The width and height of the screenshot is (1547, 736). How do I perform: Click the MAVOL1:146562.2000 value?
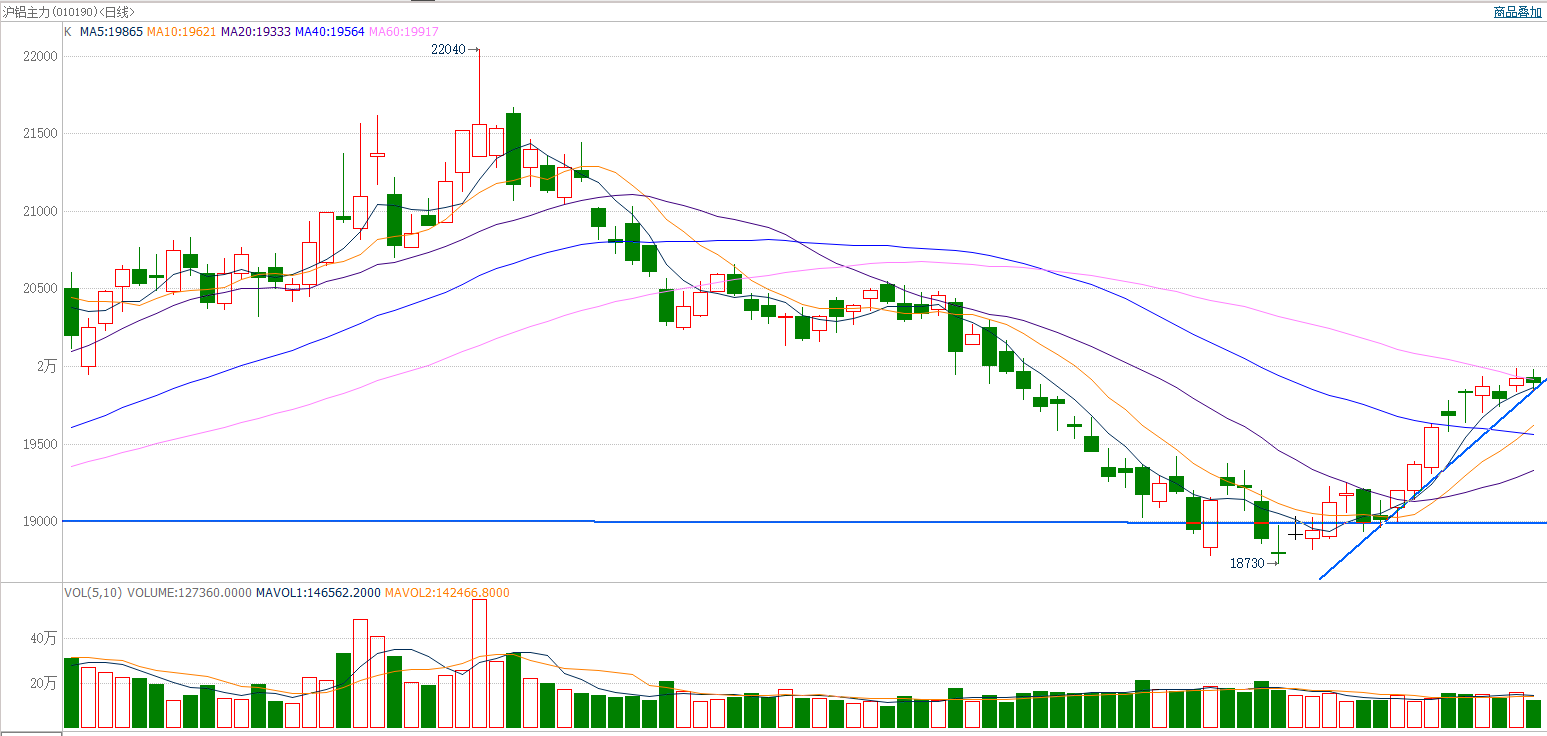click(318, 593)
